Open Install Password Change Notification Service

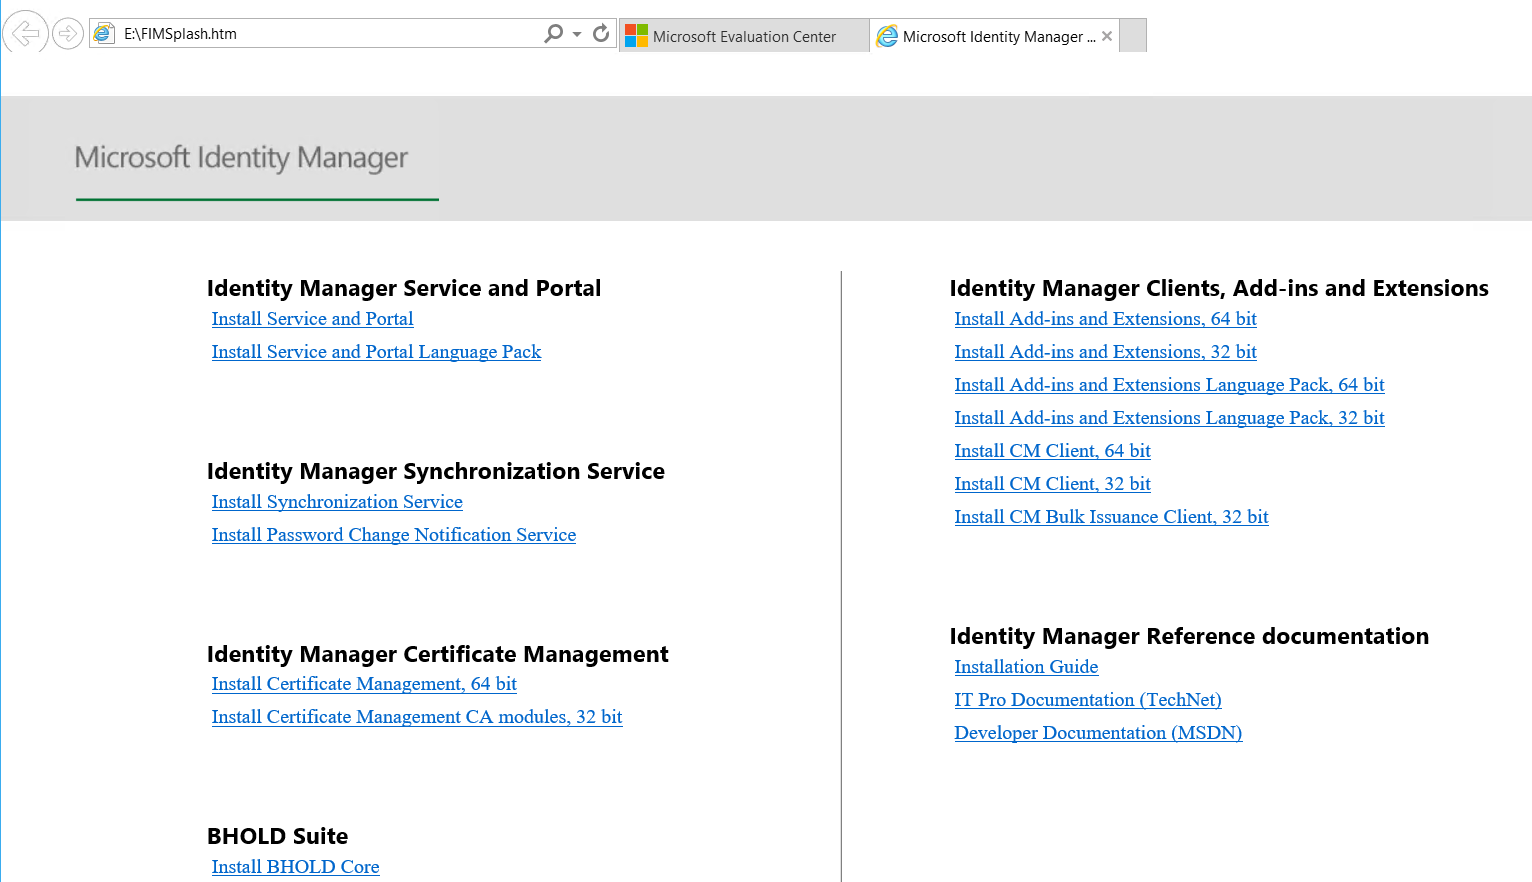point(393,535)
